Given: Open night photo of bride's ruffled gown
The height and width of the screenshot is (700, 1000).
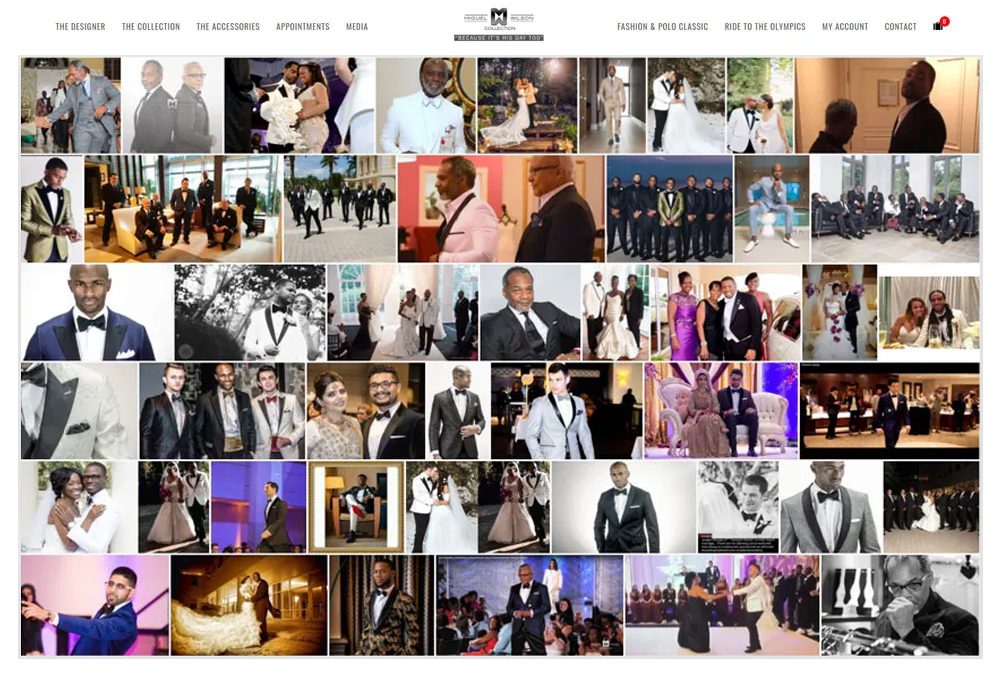Looking at the screenshot, I should point(249,606).
